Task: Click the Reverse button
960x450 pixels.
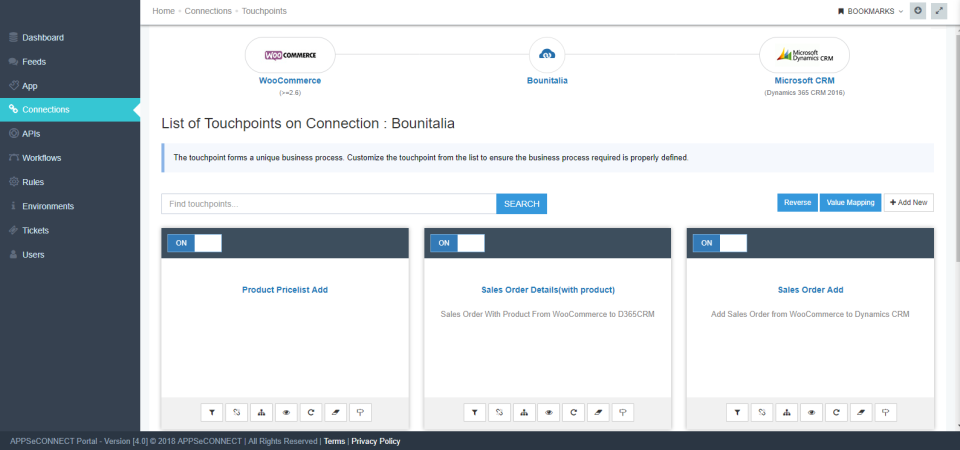Action: [798, 203]
